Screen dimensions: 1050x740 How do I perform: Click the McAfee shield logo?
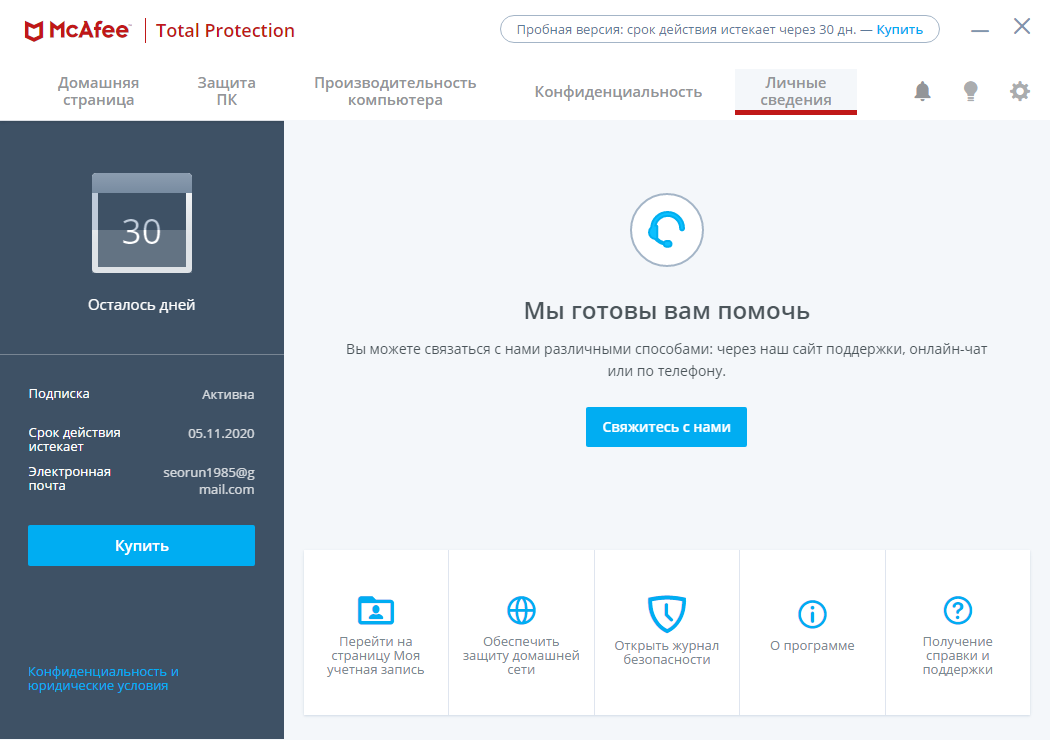coord(33,31)
